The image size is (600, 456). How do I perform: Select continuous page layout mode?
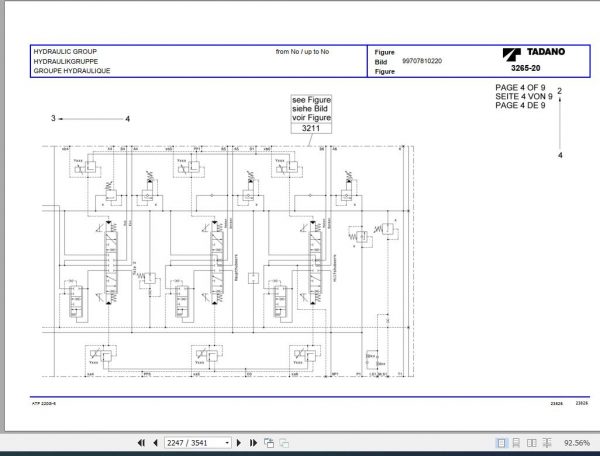coord(516,443)
